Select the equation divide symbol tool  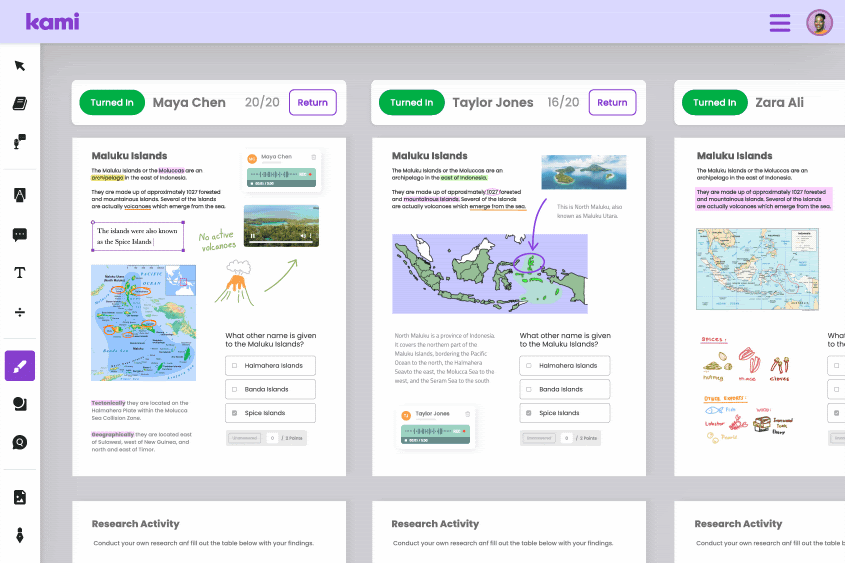(x=20, y=312)
